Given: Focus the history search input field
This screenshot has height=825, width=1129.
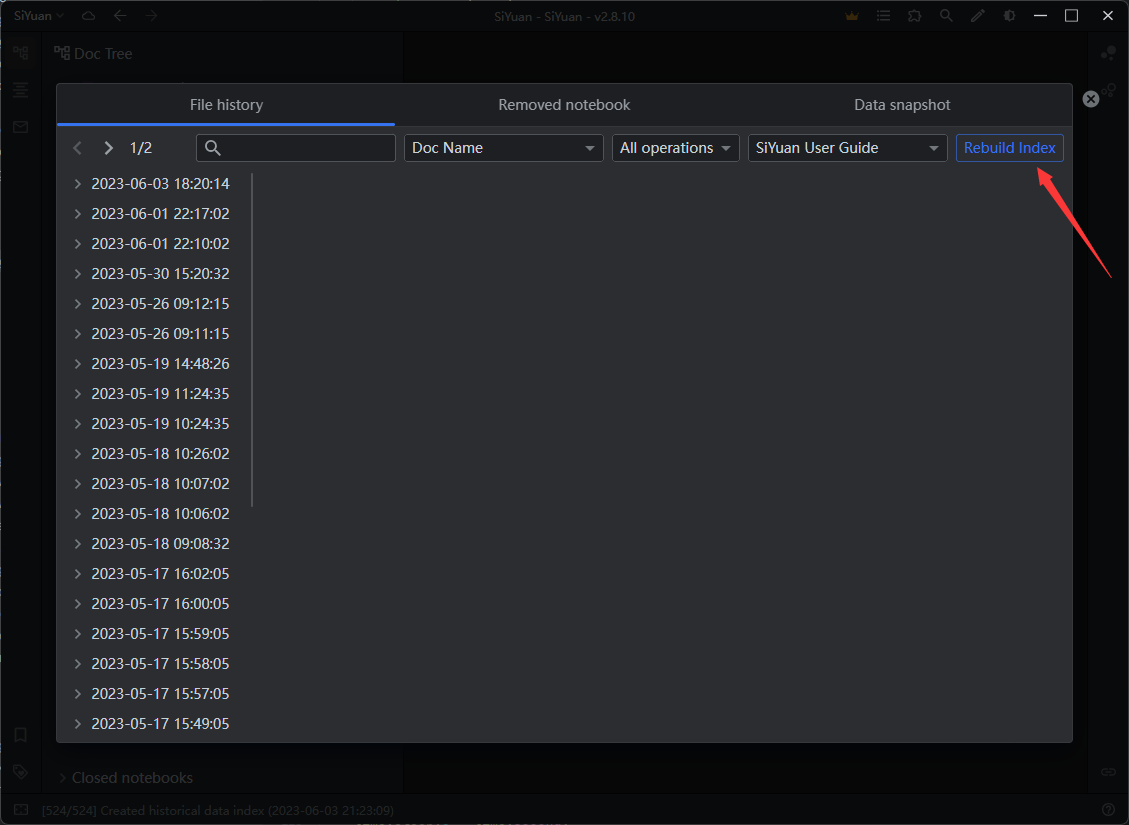Looking at the screenshot, I should (x=296, y=148).
